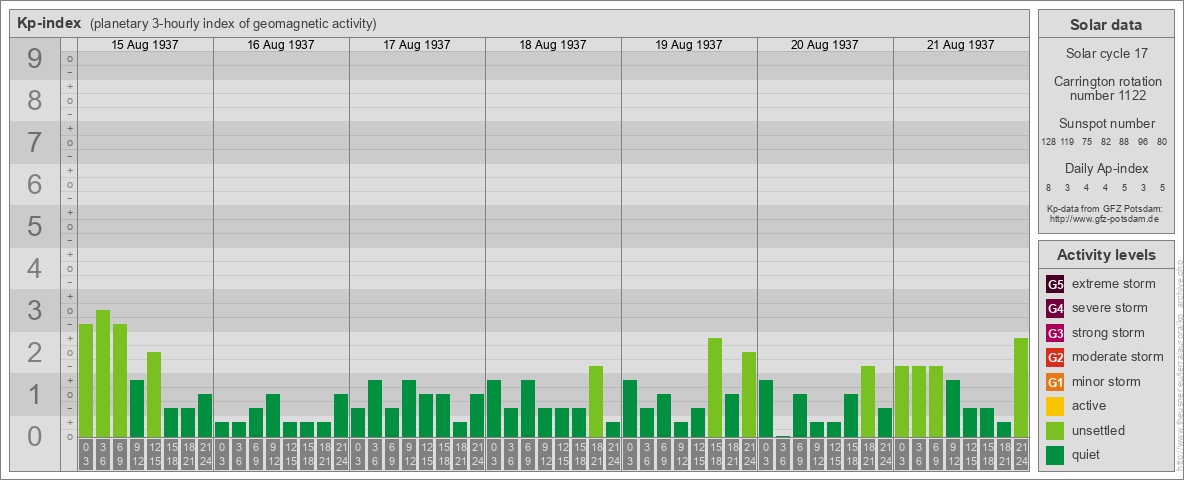Image resolution: width=1184 pixels, height=480 pixels.
Task: Click the '19 Aug 1937' date header
Action: click(689, 45)
